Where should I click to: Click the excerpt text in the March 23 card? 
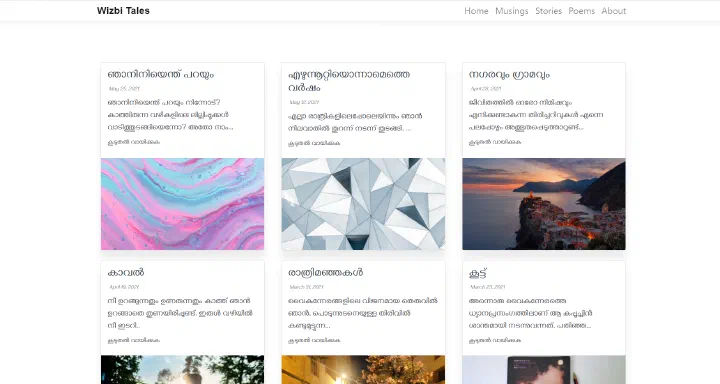tap(530, 313)
